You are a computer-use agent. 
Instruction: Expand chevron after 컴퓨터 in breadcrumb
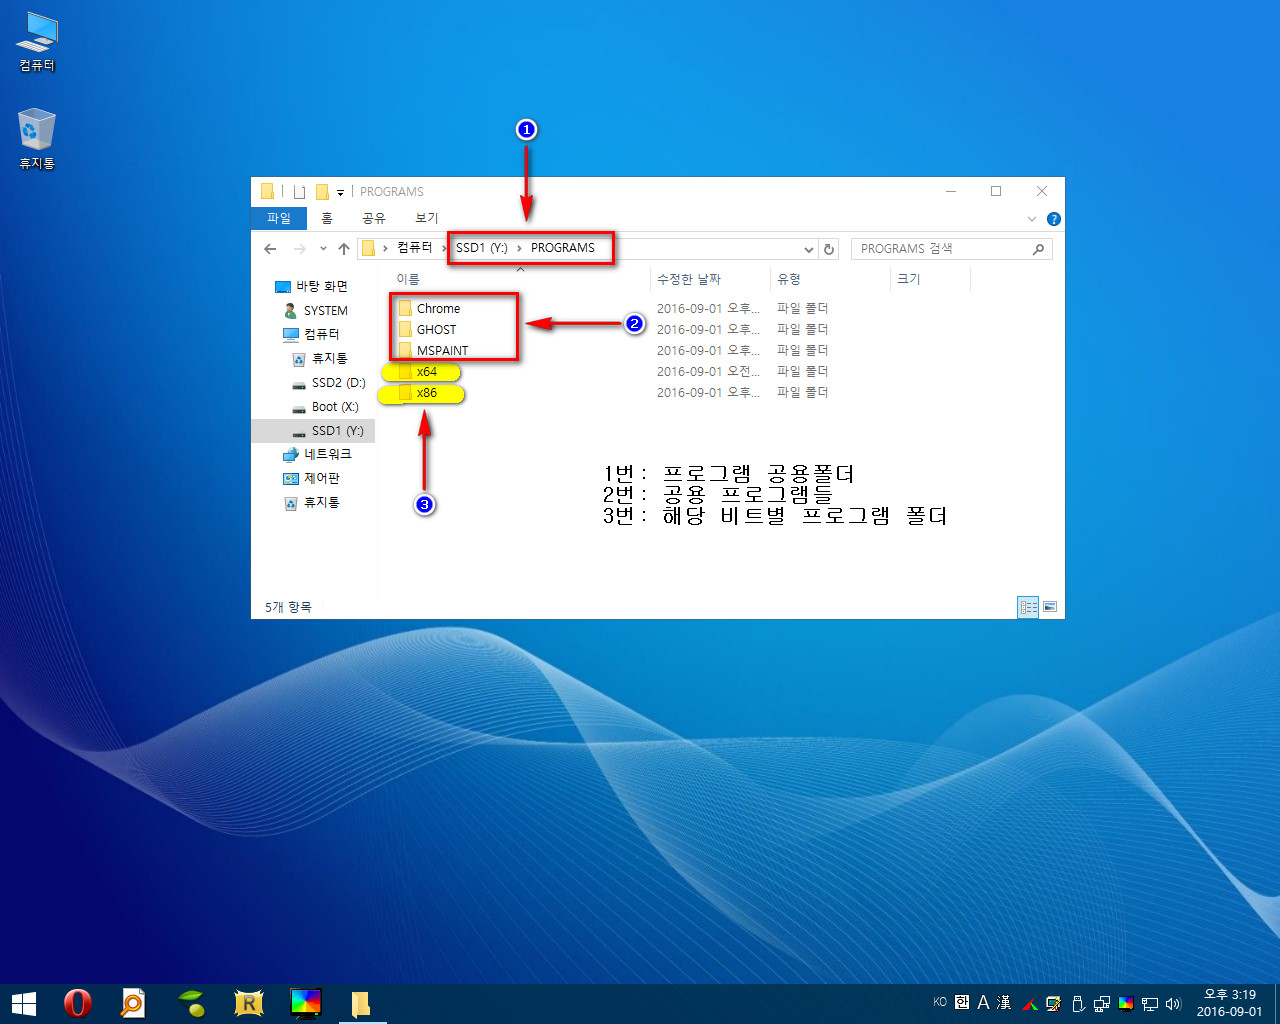pos(445,248)
